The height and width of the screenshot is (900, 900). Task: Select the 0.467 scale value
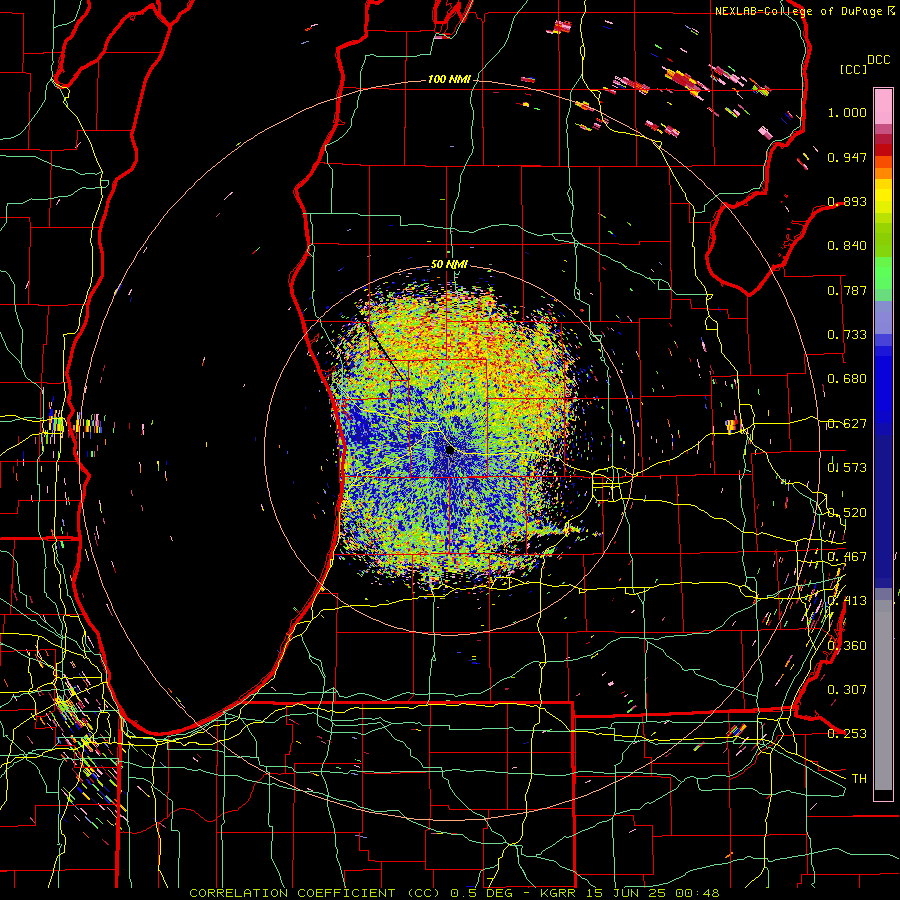point(847,557)
